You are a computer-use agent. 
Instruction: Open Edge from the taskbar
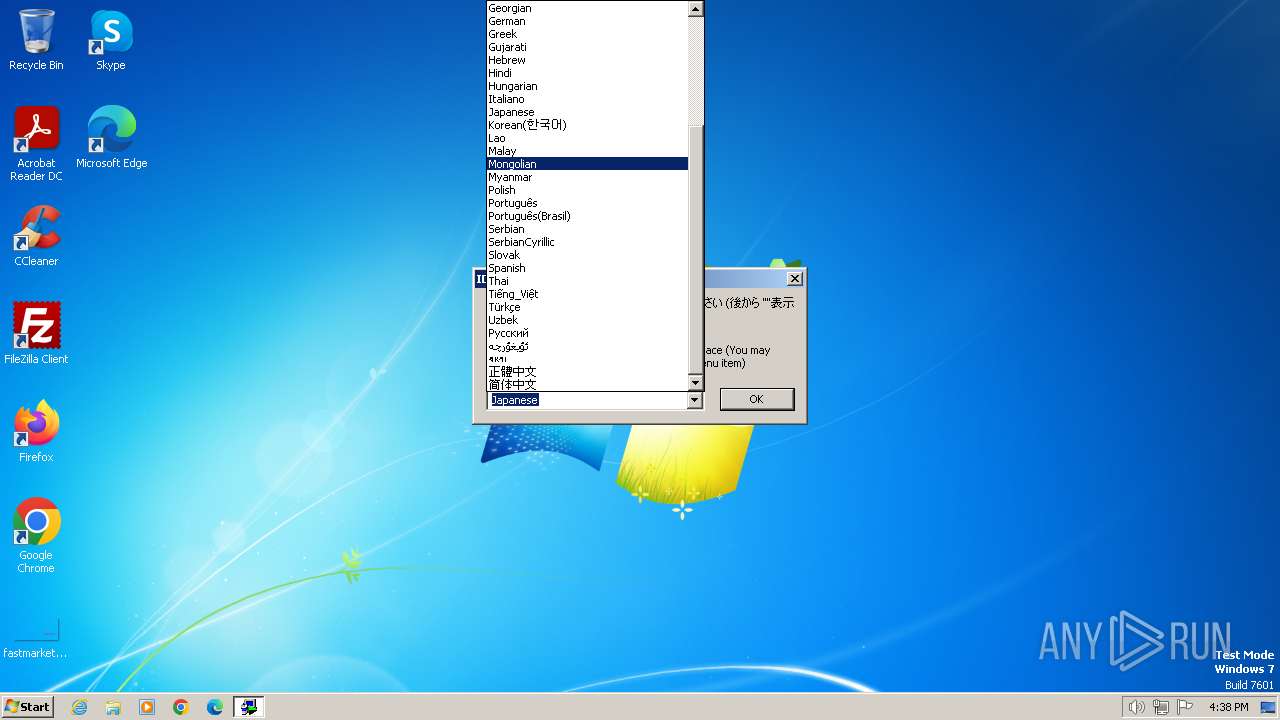pyautogui.click(x=215, y=707)
